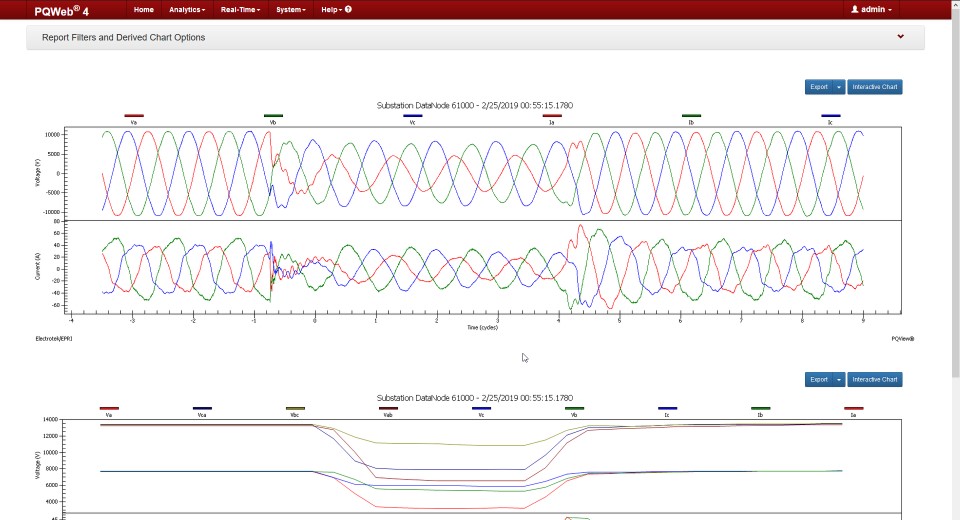Open Interactive Chart for the waveform chart

pyautogui.click(x=875, y=87)
